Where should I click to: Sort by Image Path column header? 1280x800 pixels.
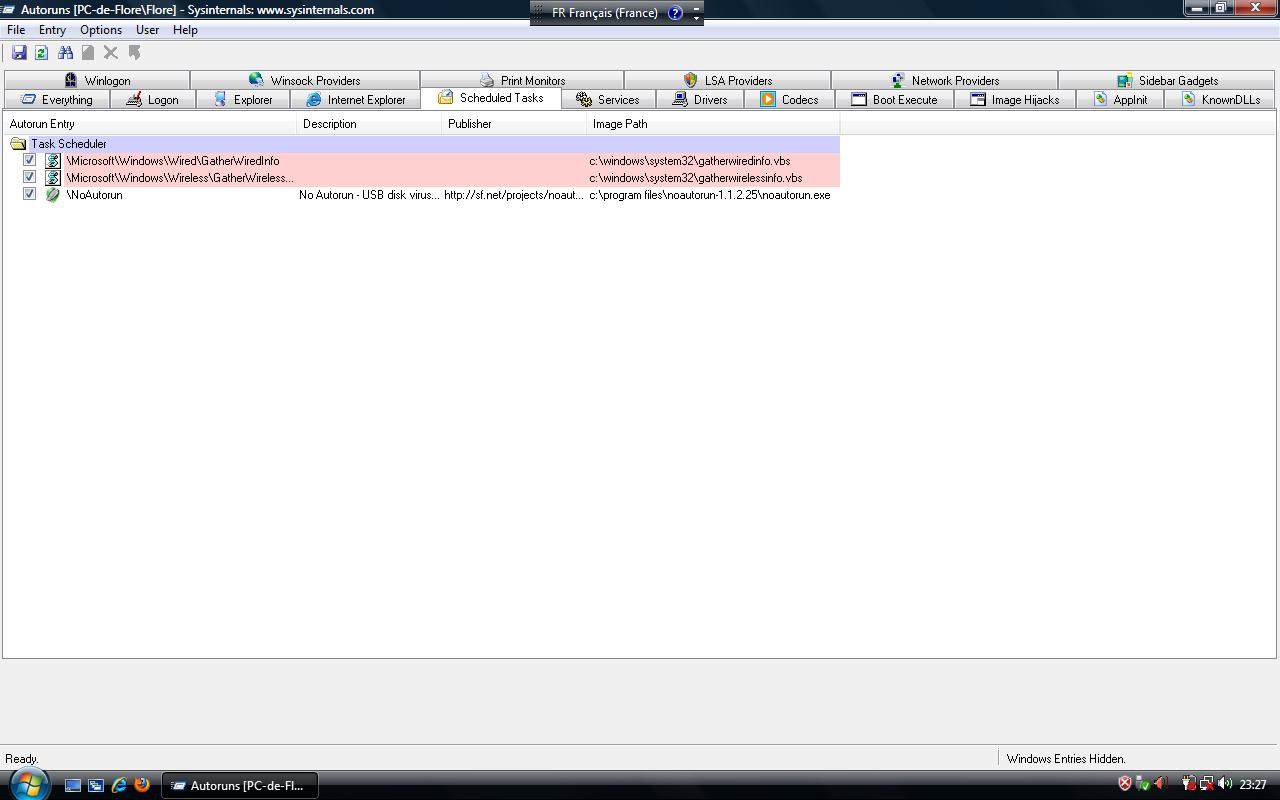click(x=713, y=124)
